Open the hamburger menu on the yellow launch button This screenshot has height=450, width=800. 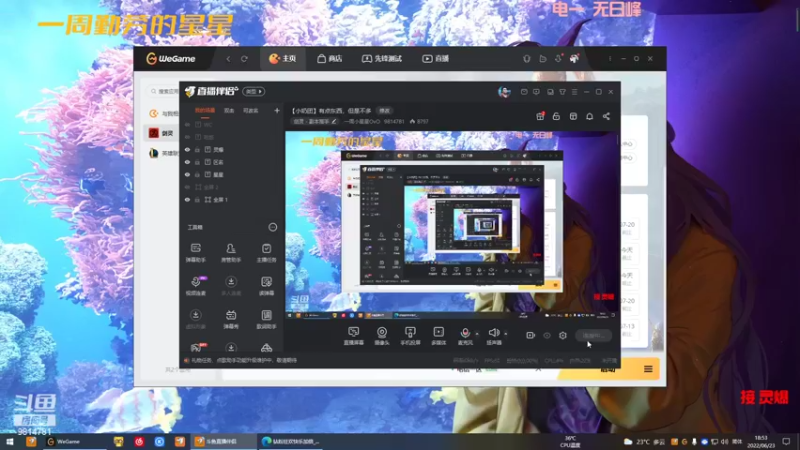pos(648,369)
